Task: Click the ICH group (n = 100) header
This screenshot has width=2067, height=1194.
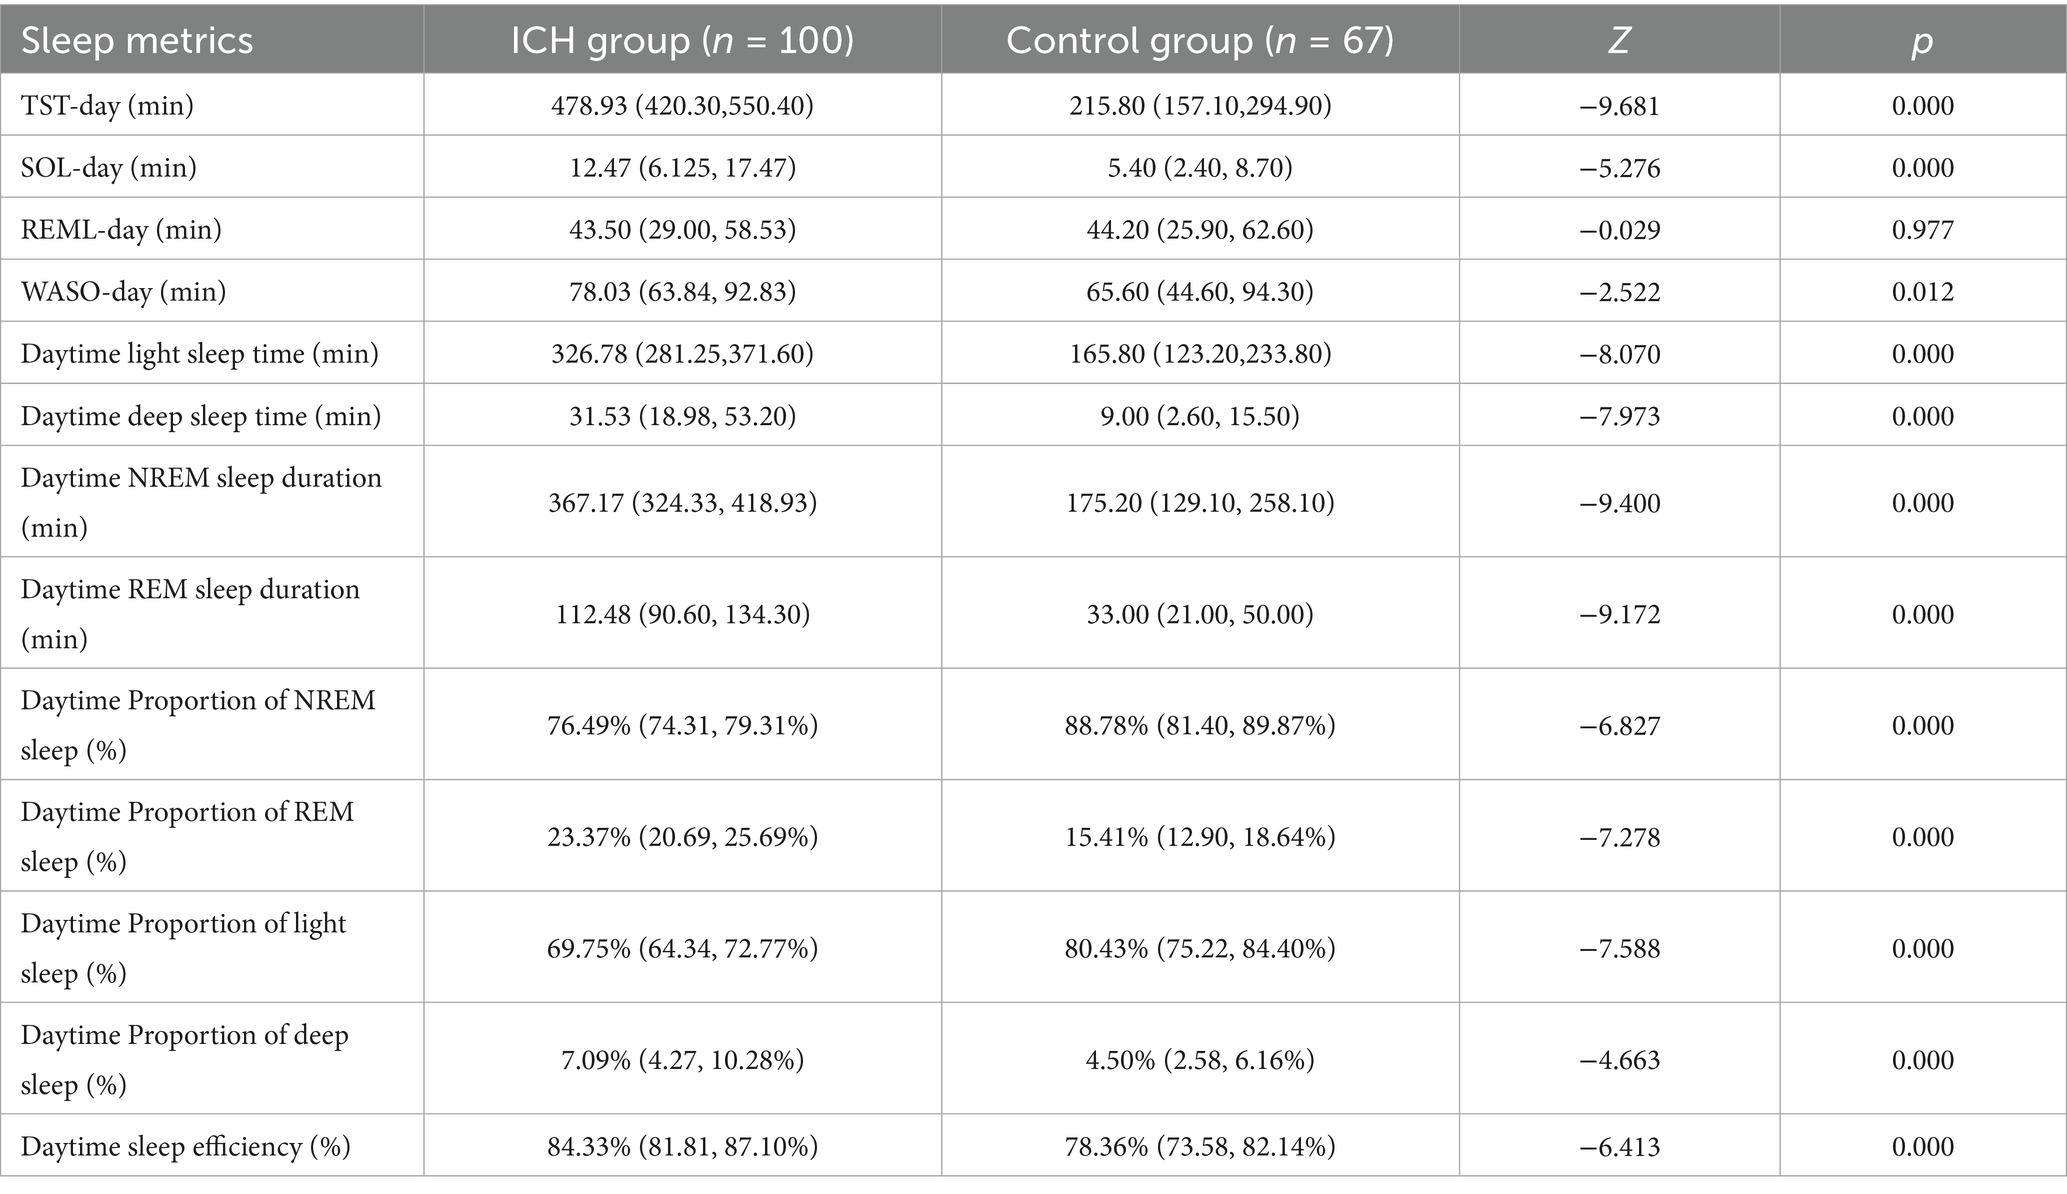Action: pos(682,40)
